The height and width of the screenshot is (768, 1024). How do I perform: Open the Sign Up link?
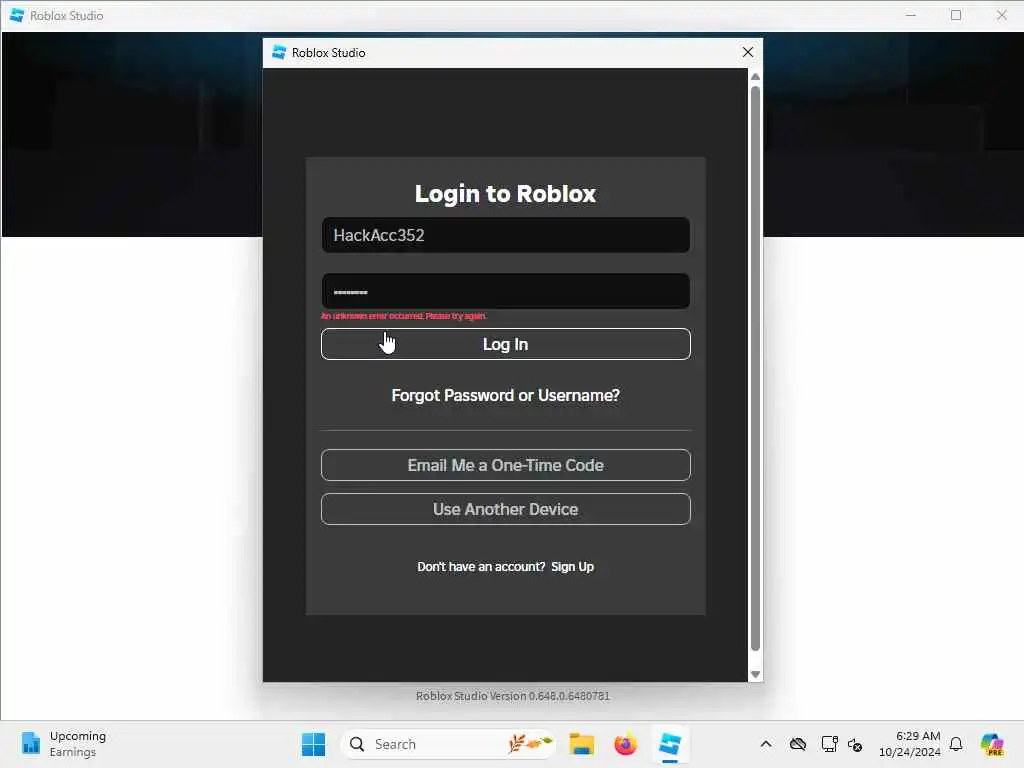pos(572,567)
